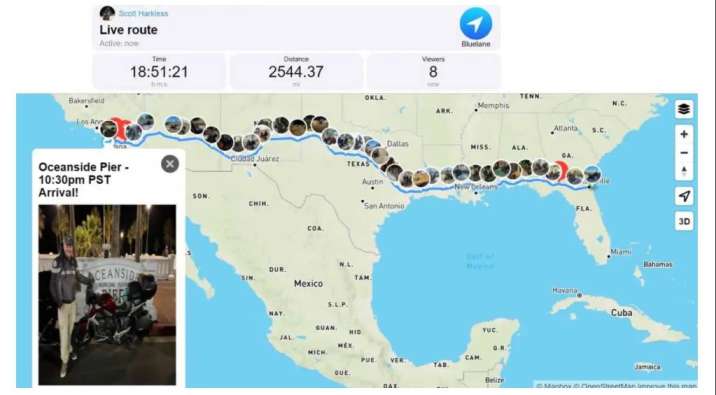Image resolution: width=716 pixels, height=395 pixels.
Task: Close the Oceanside Pier popup
Action: tap(170, 164)
